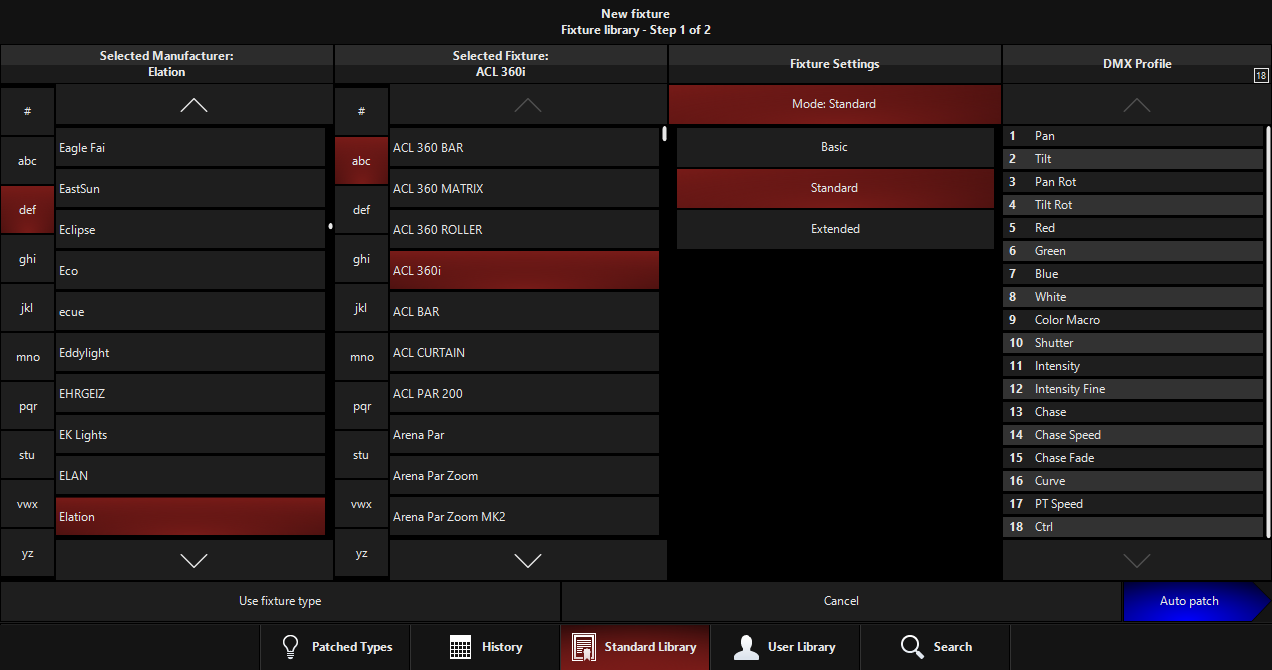
Task: Select the ecue manufacturer
Action: pos(190,311)
